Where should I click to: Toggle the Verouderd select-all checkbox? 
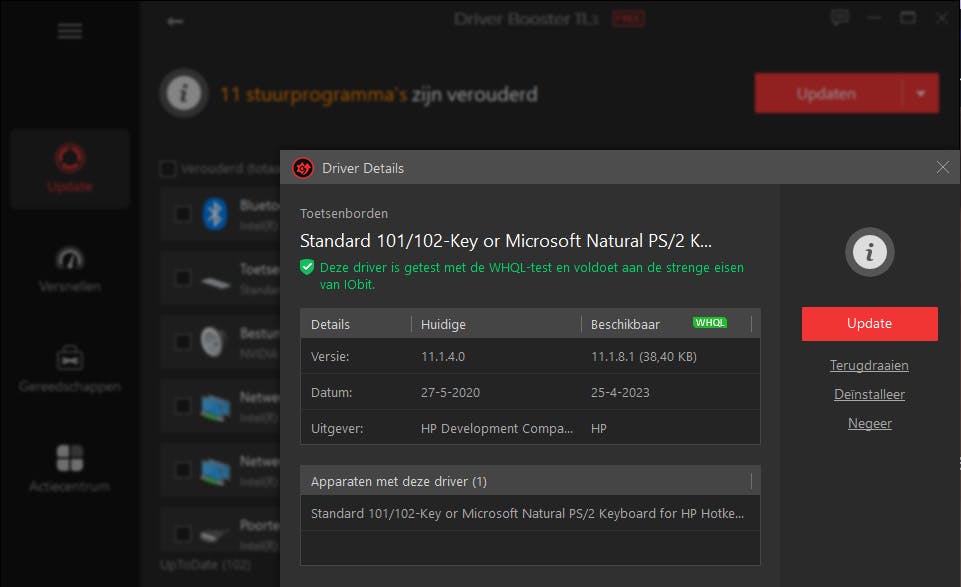(x=168, y=169)
